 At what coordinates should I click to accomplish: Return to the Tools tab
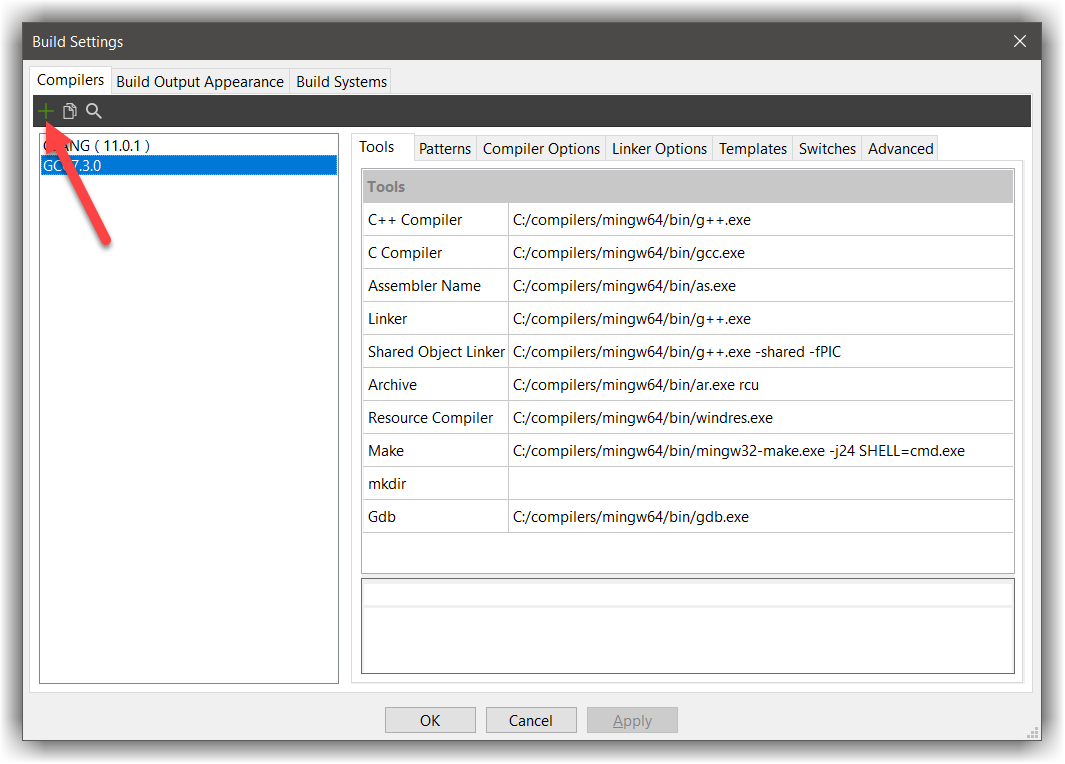(381, 146)
